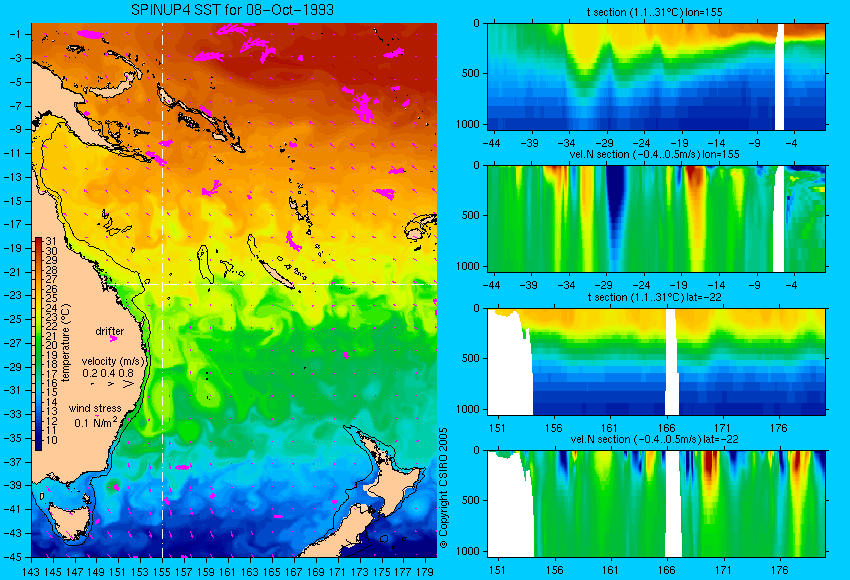Click "-29" on lon=155 velocity section axis
The image size is (850, 580).
pyautogui.click(x=604, y=286)
